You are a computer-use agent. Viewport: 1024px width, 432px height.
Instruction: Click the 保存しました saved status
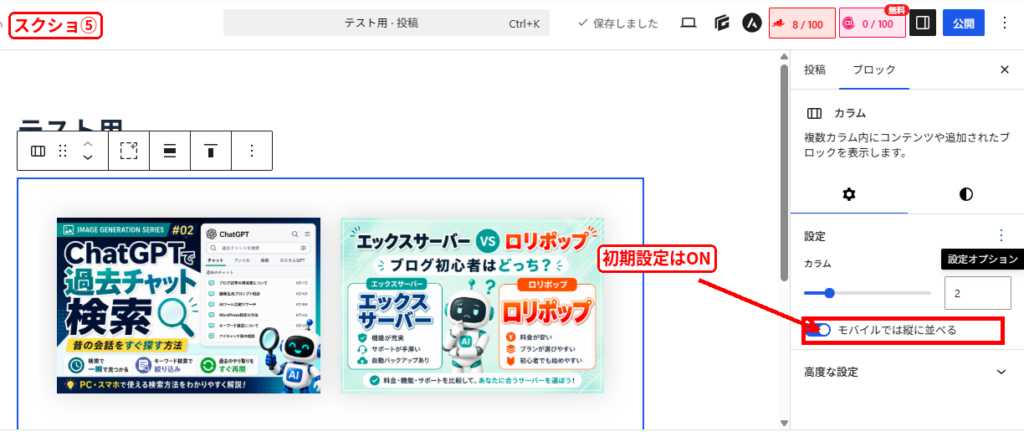click(x=618, y=23)
